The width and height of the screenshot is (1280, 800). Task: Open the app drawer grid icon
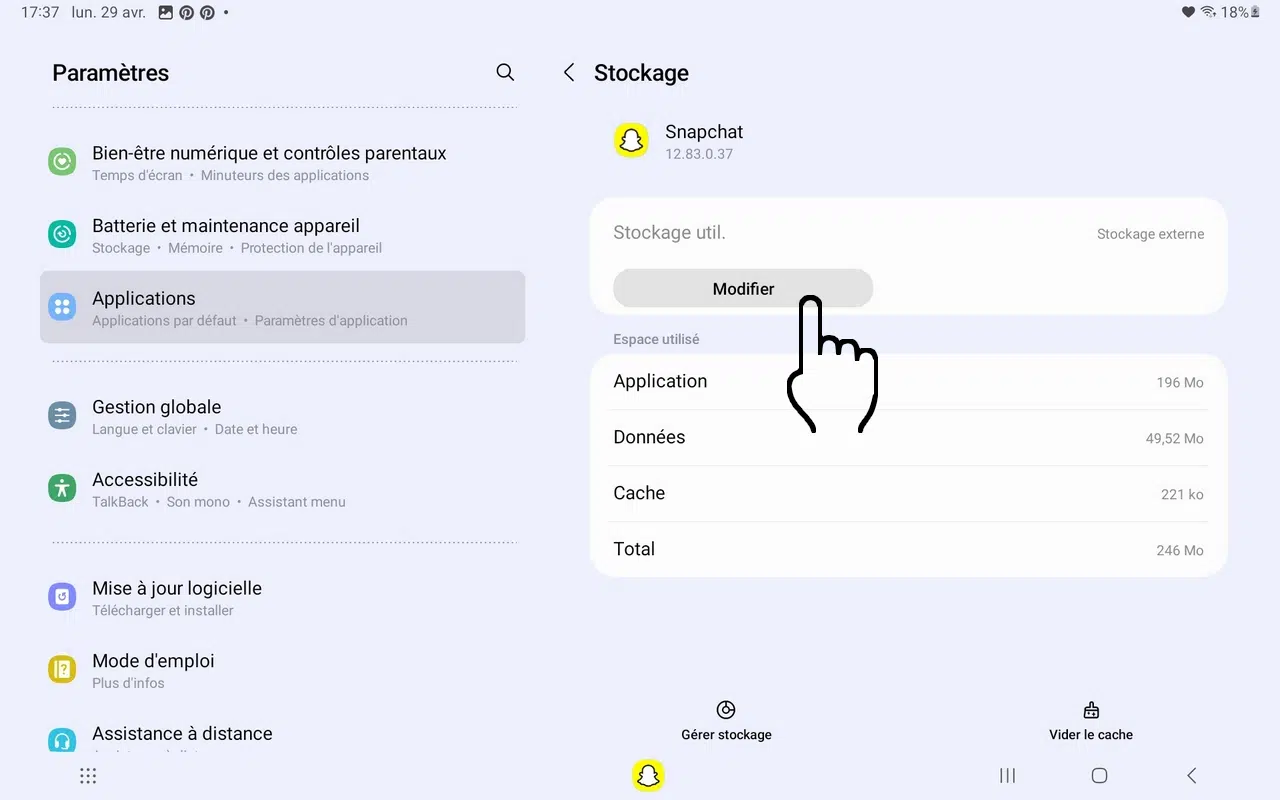coord(88,776)
